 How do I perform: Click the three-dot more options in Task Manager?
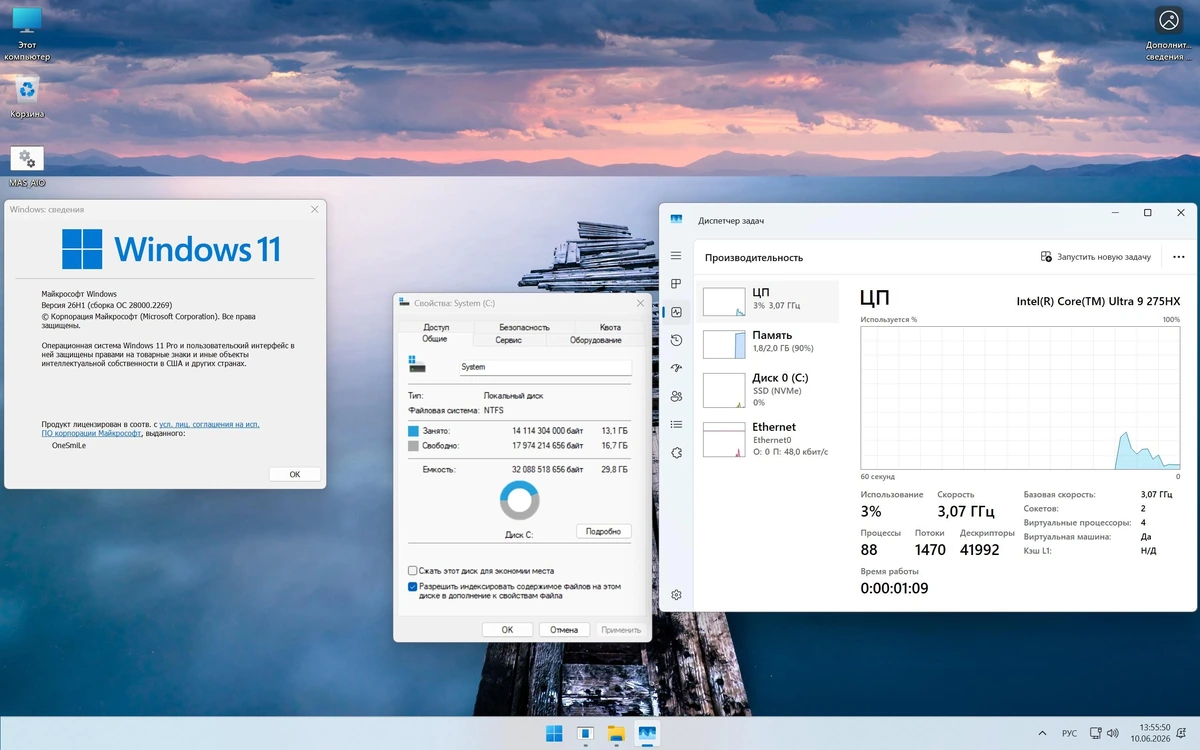[x=1178, y=257]
